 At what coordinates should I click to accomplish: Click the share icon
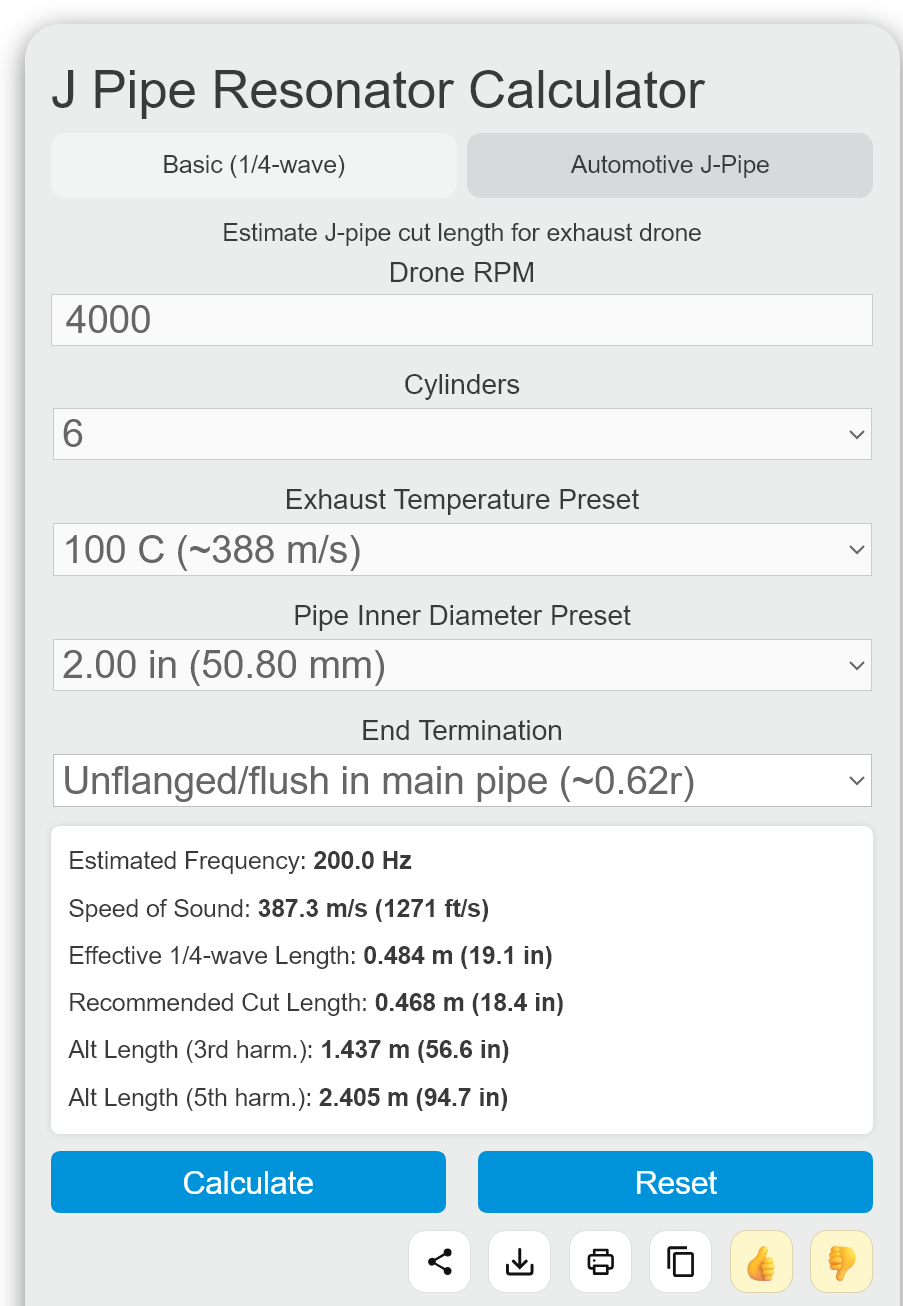click(x=440, y=1261)
